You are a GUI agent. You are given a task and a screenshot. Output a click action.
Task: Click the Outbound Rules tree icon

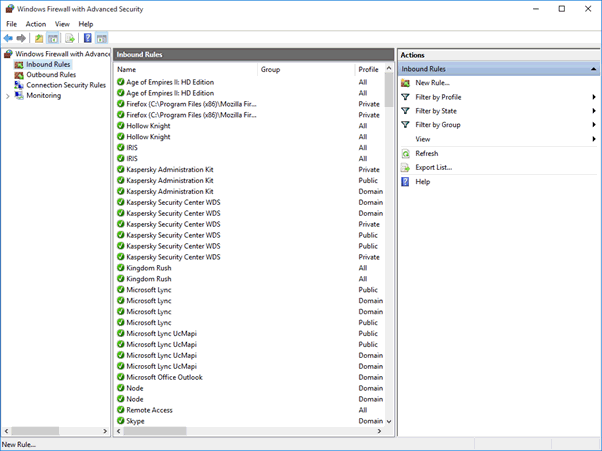click(x=19, y=75)
